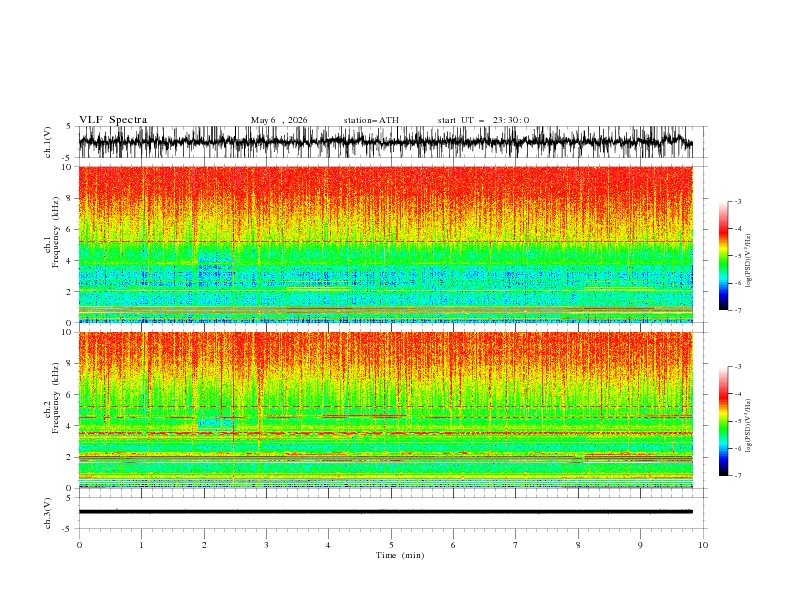Image resolution: width=792 pixels, height=612 pixels.
Task: Click the ch.1 color scale bar
Action: click(723, 256)
